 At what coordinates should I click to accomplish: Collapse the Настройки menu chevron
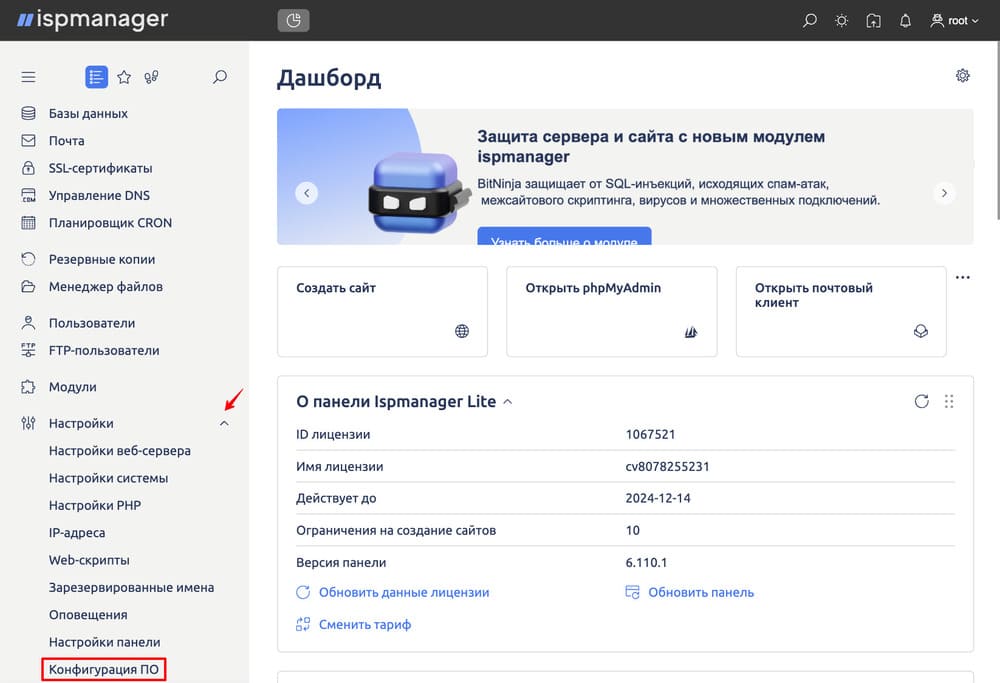click(224, 423)
